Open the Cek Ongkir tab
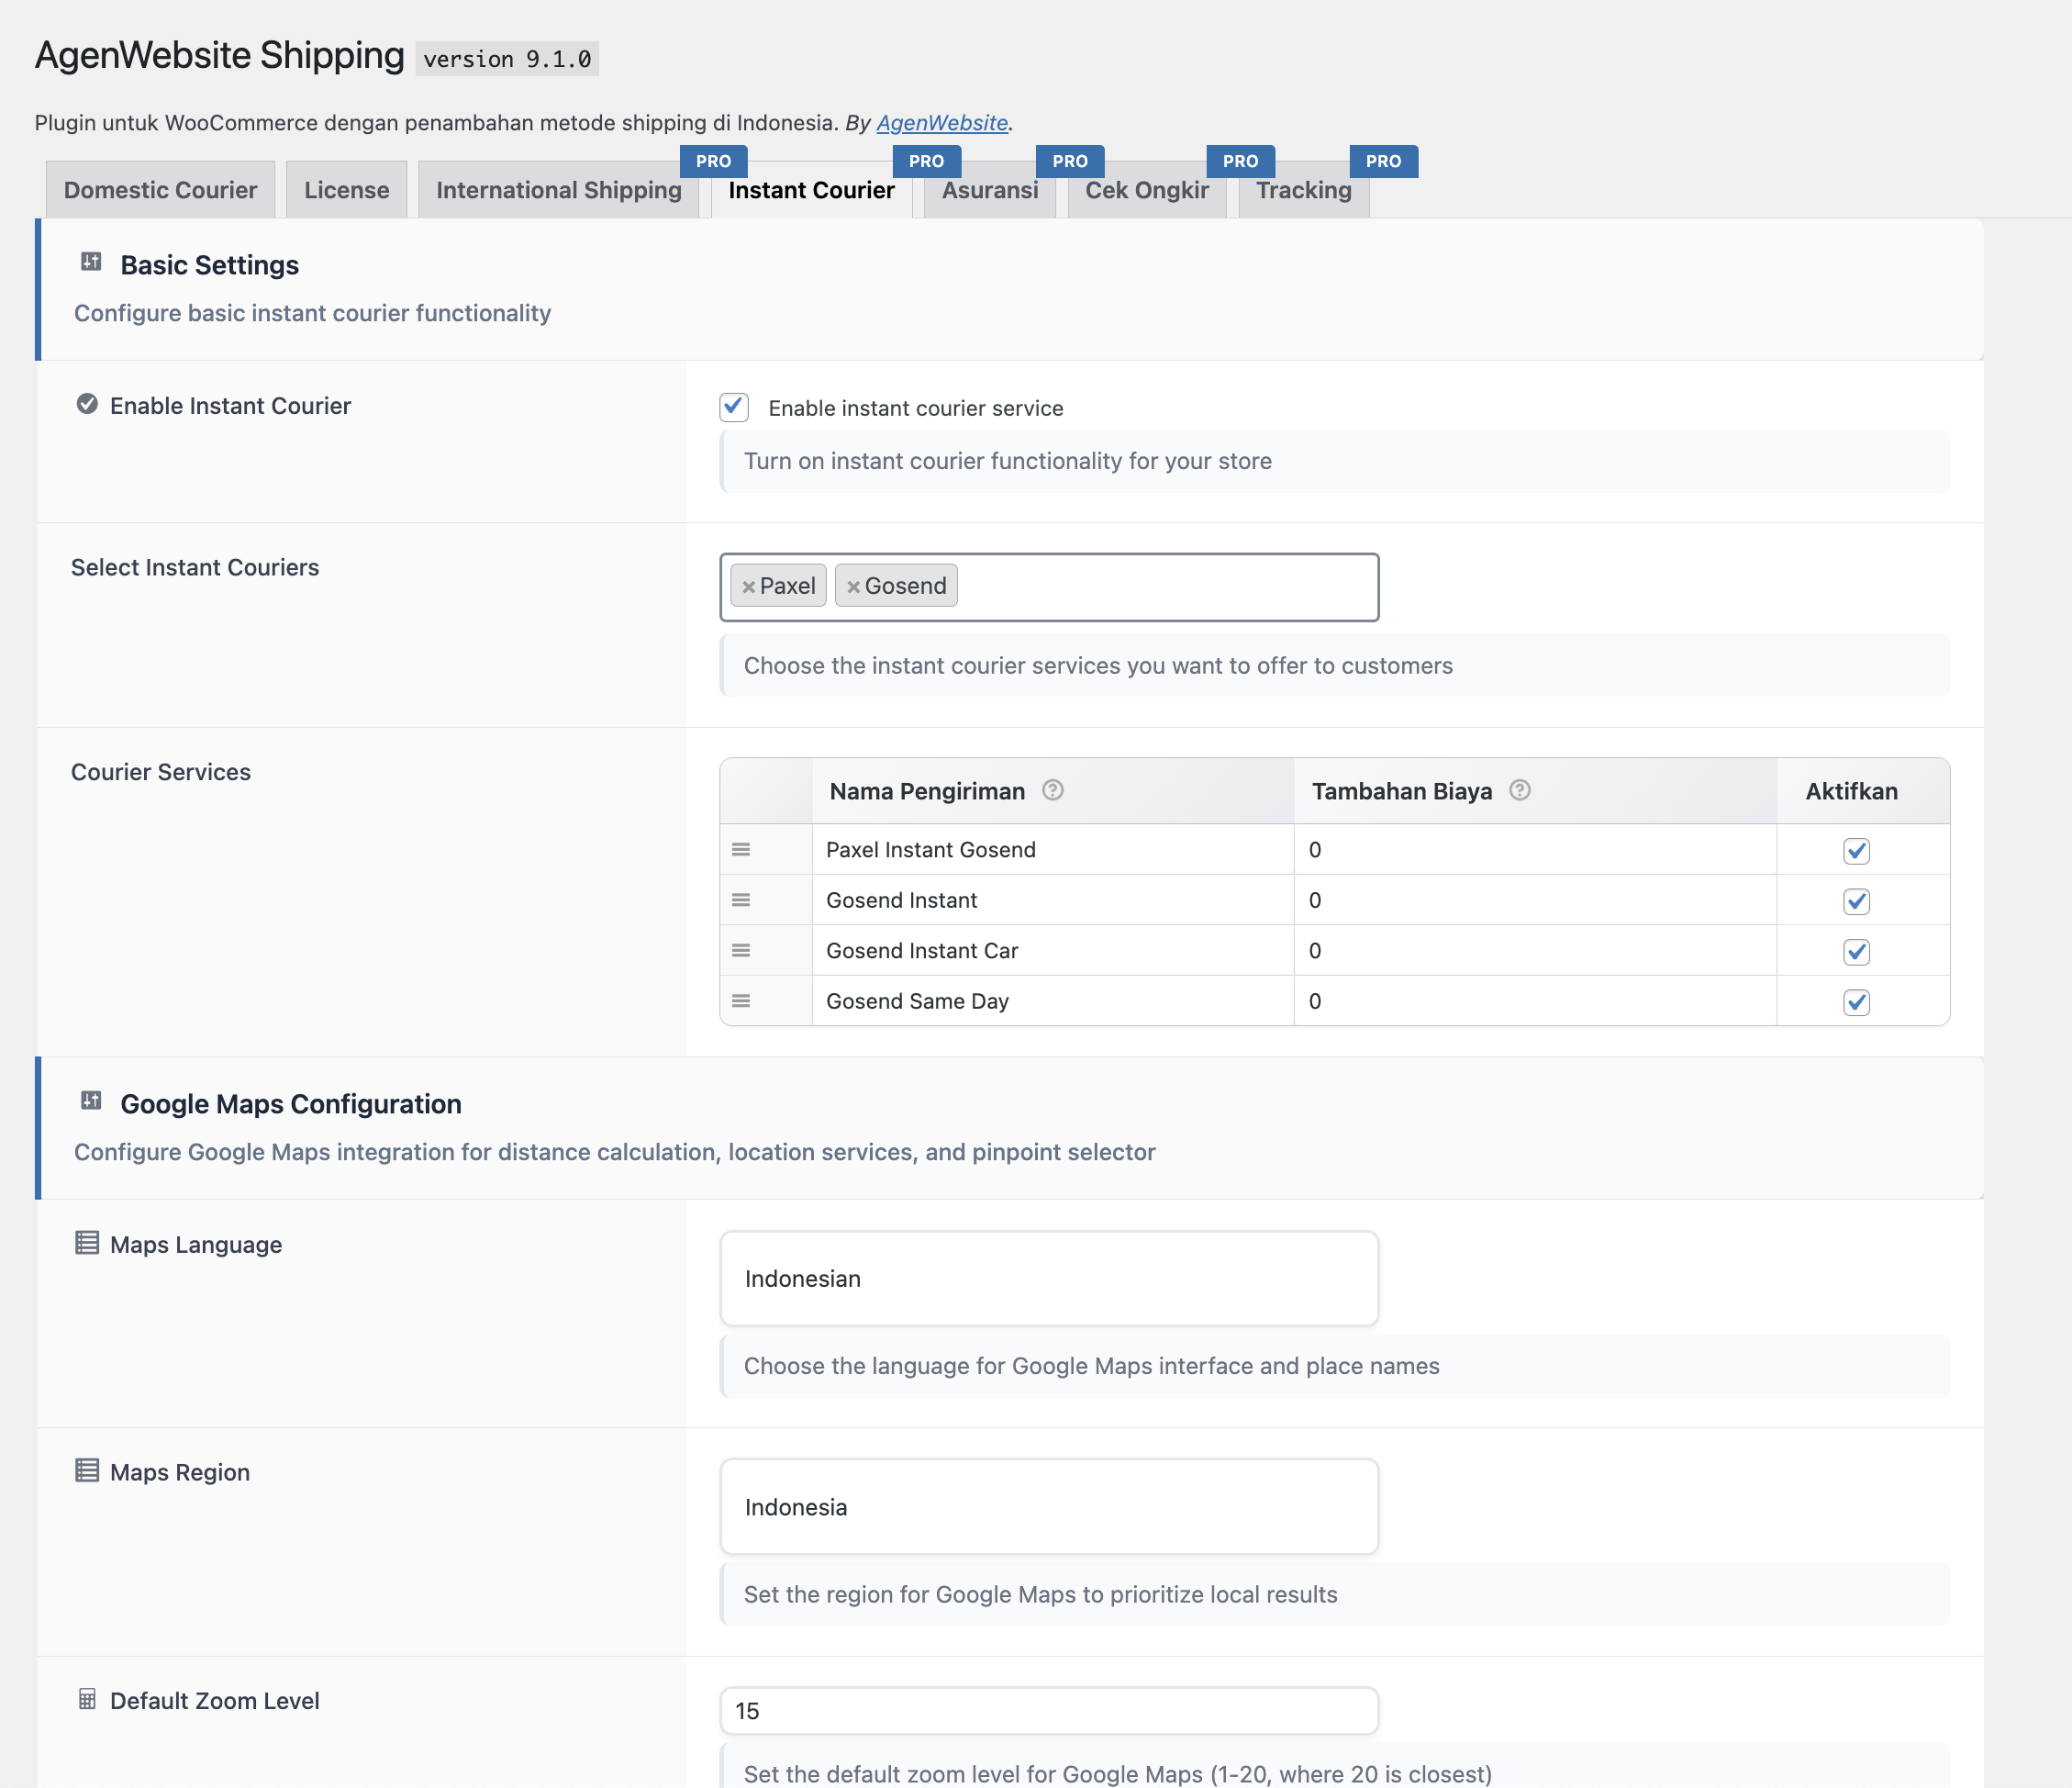Screen dimensions: 2072x1788 1147,190
